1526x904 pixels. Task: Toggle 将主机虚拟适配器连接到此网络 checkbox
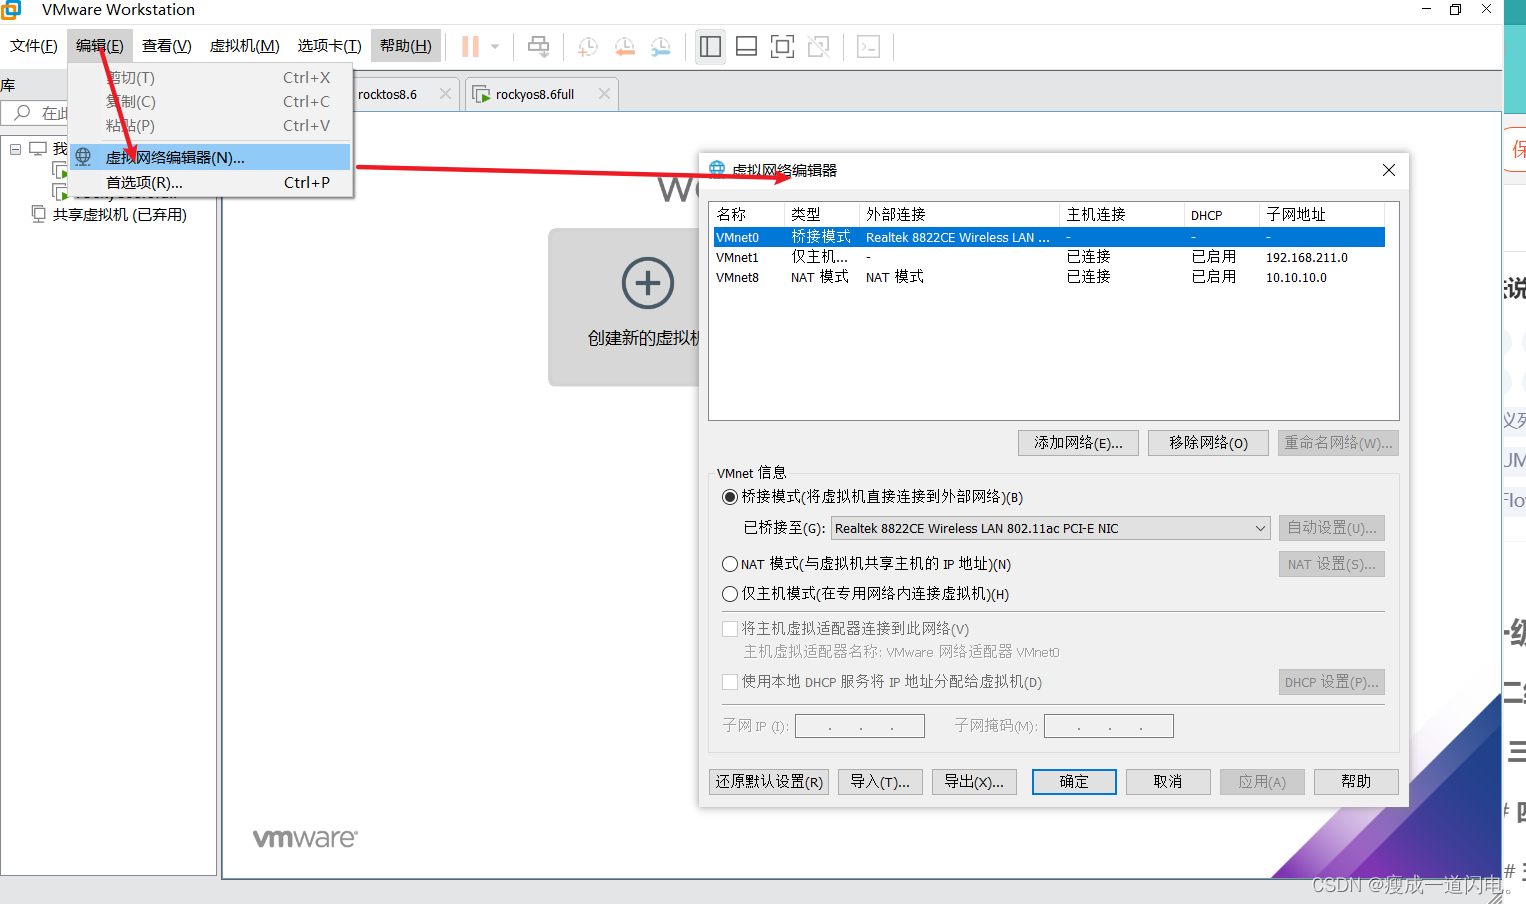[x=730, y=629]
